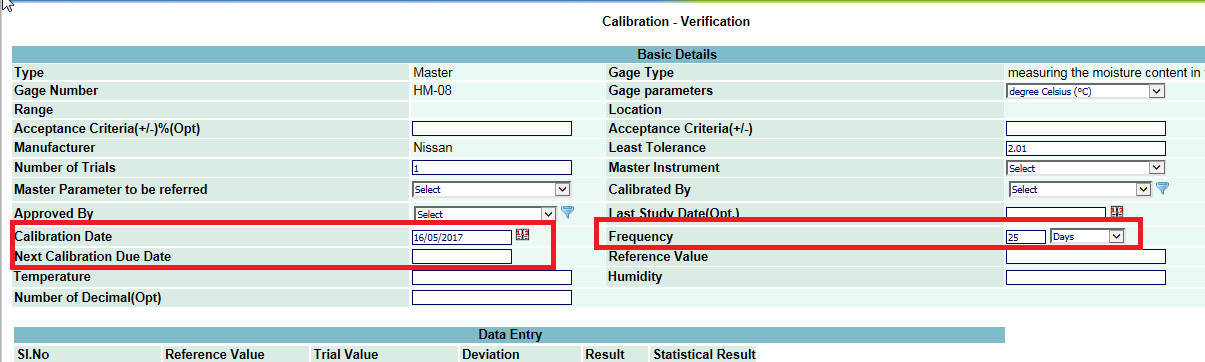Click the Type value Master

433,73
